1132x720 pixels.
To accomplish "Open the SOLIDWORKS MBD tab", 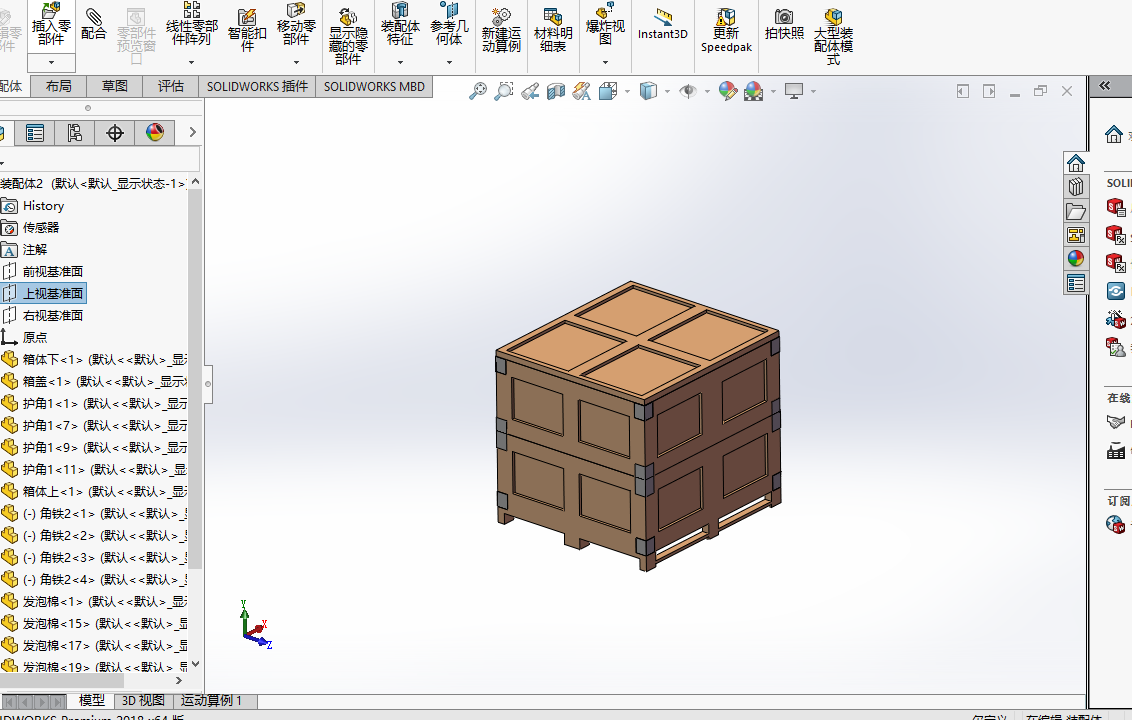I will [x=374, y=87].
